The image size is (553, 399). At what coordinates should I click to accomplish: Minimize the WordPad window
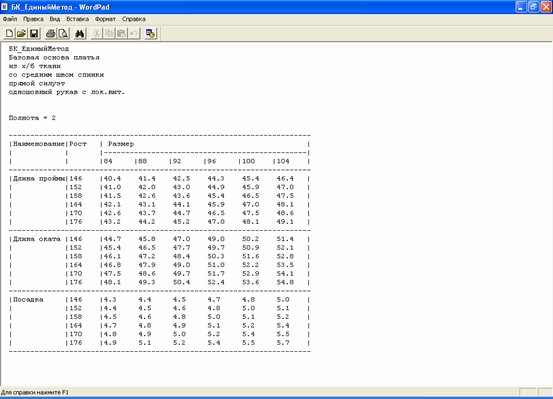pos(521,7)
